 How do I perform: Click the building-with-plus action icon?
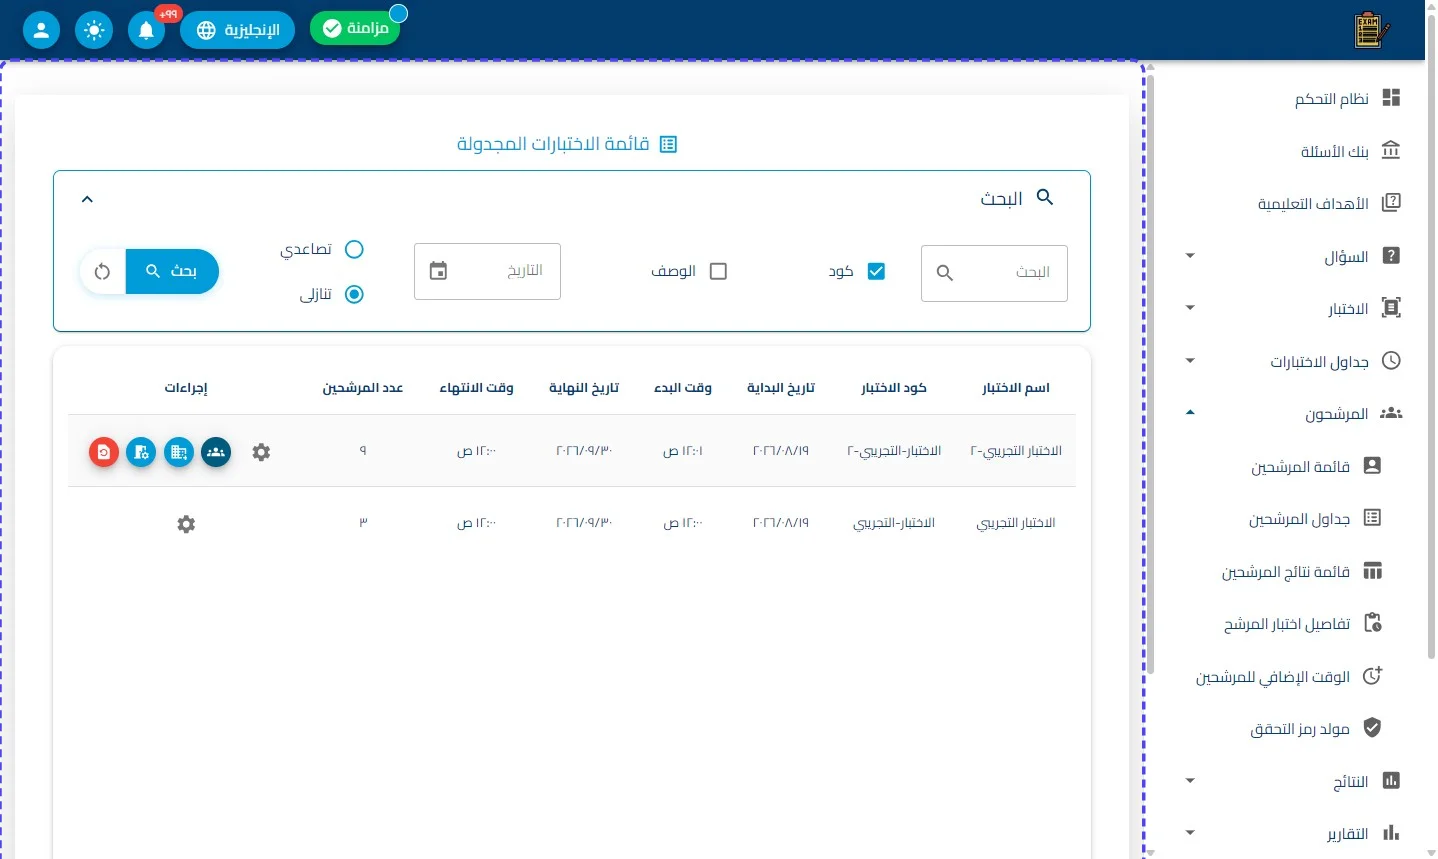179,452
